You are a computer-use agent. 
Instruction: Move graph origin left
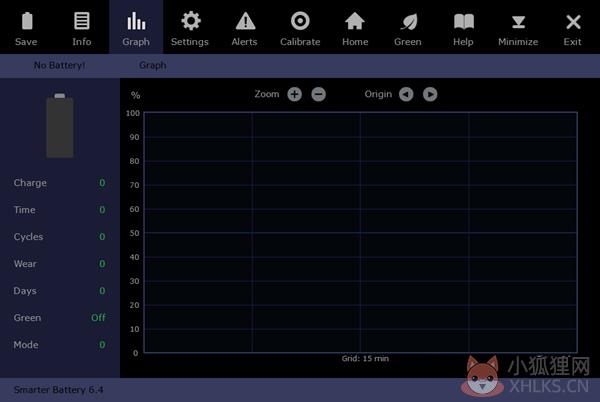[x=406, y=94]
